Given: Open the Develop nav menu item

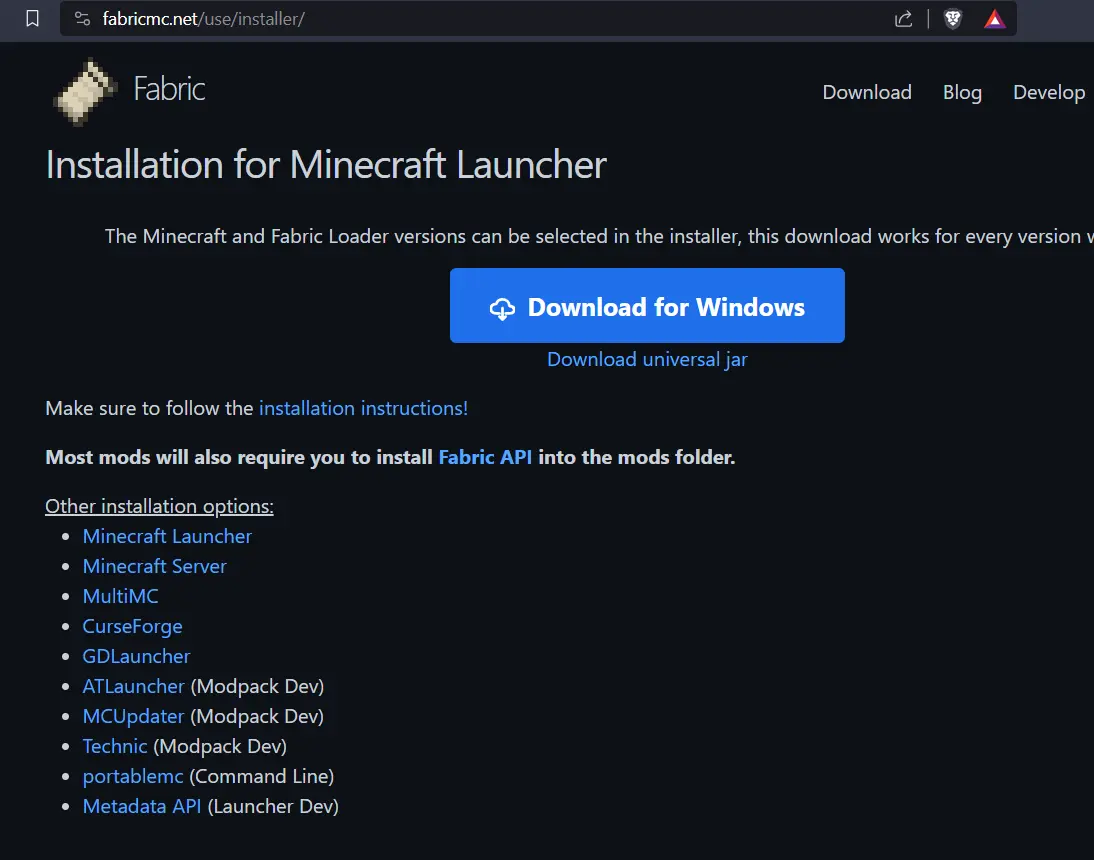Looking at the screenshot, I should 1049,92.
